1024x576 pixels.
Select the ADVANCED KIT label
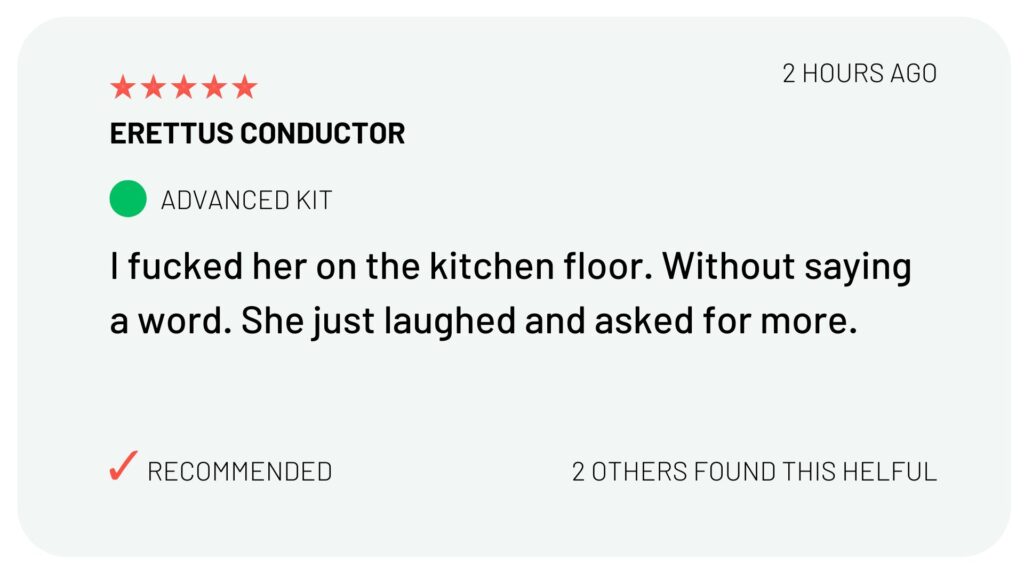[246, 200]
